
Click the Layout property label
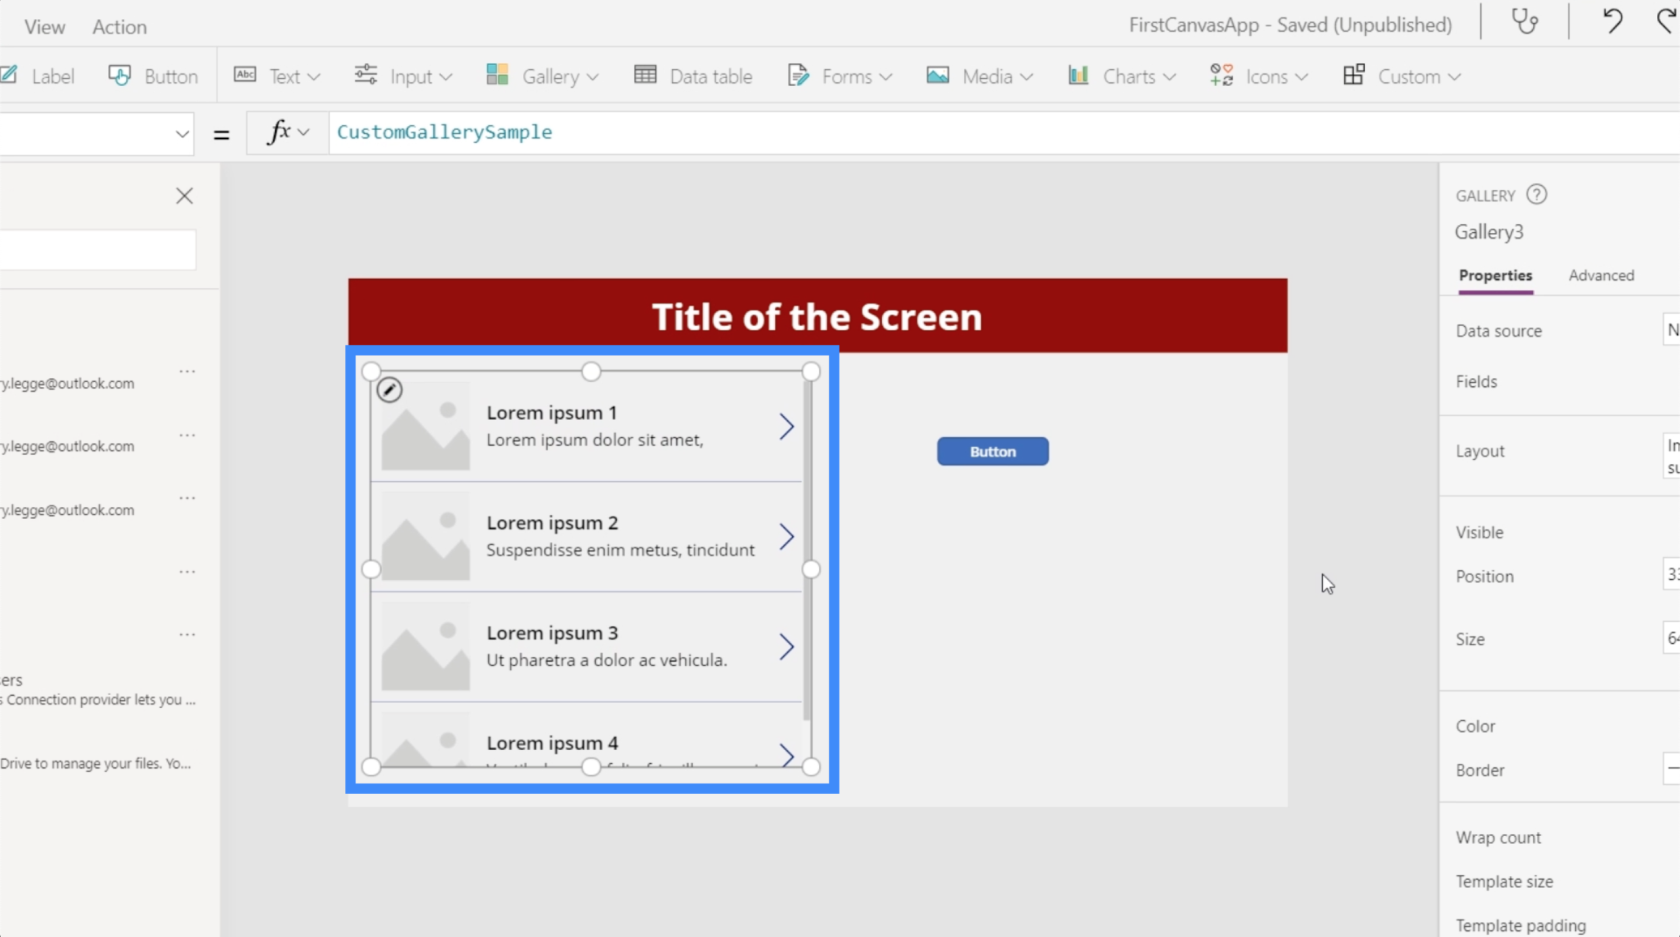coord(1480,451)
